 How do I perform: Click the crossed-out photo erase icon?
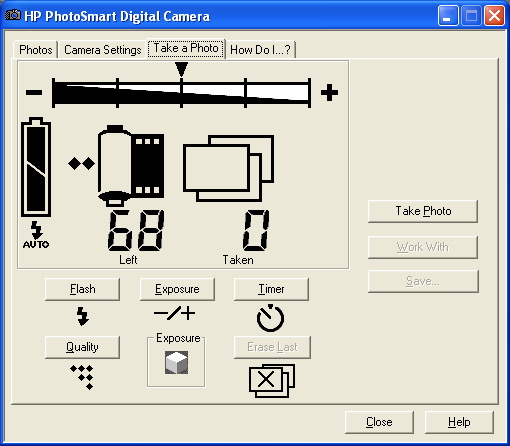[272, 381]
